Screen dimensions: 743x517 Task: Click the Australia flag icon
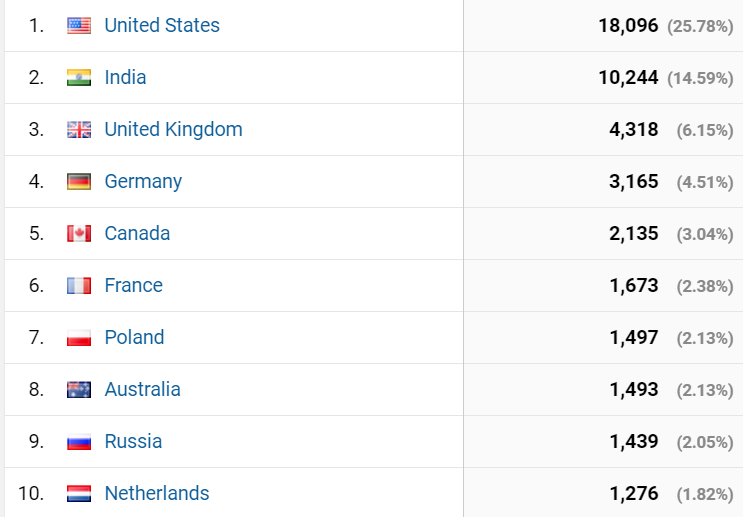[79, 390]
